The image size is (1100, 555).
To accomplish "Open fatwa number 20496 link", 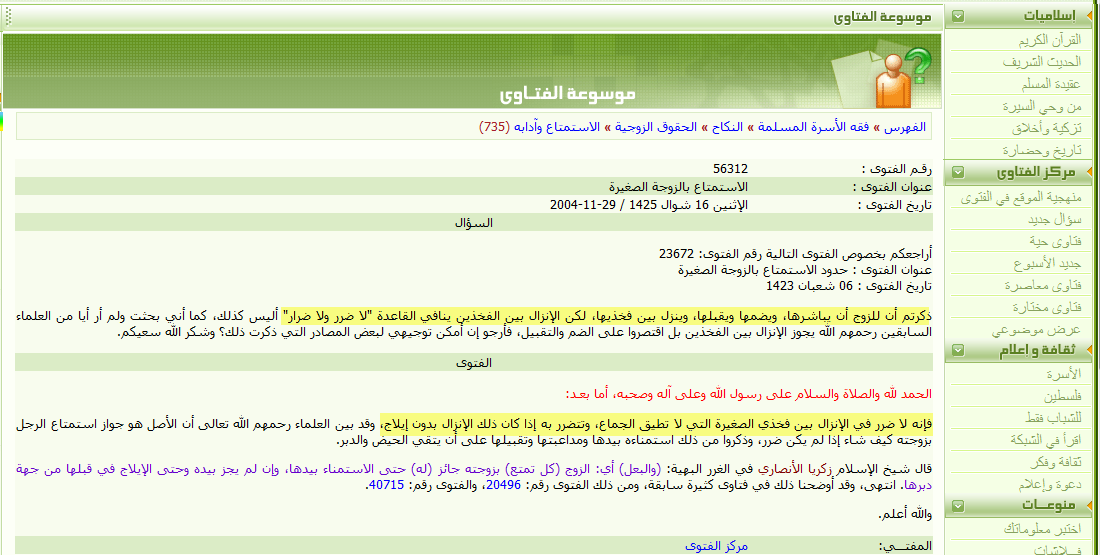I will pos(503,485).
